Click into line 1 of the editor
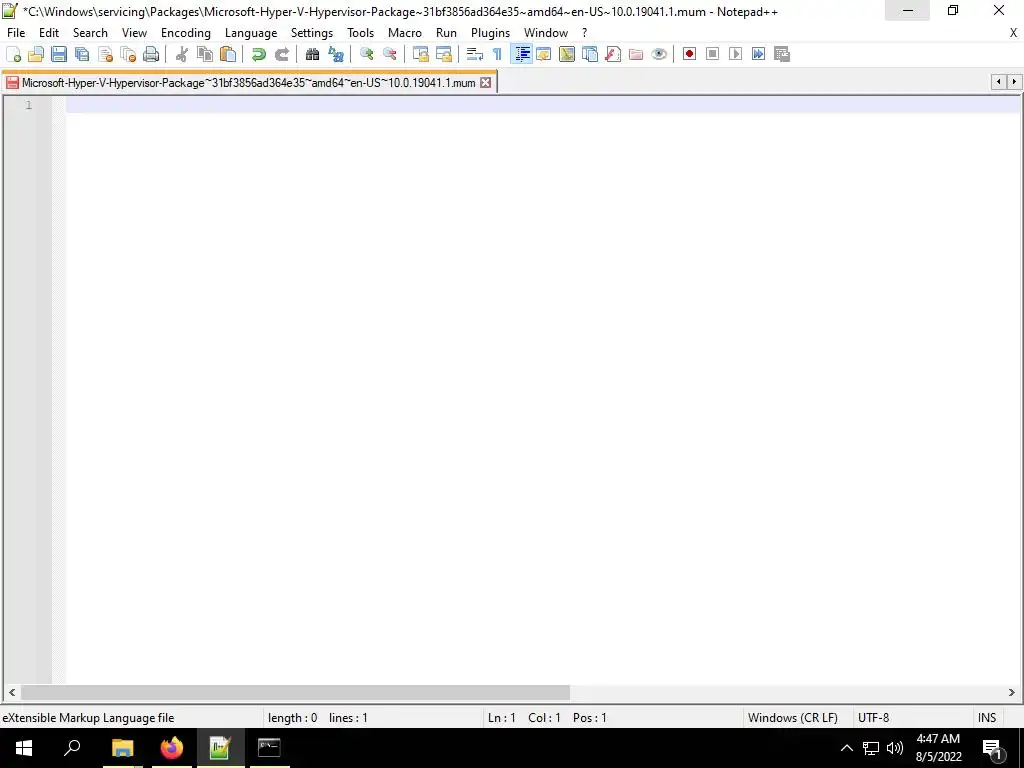 (x=542, y=104)
